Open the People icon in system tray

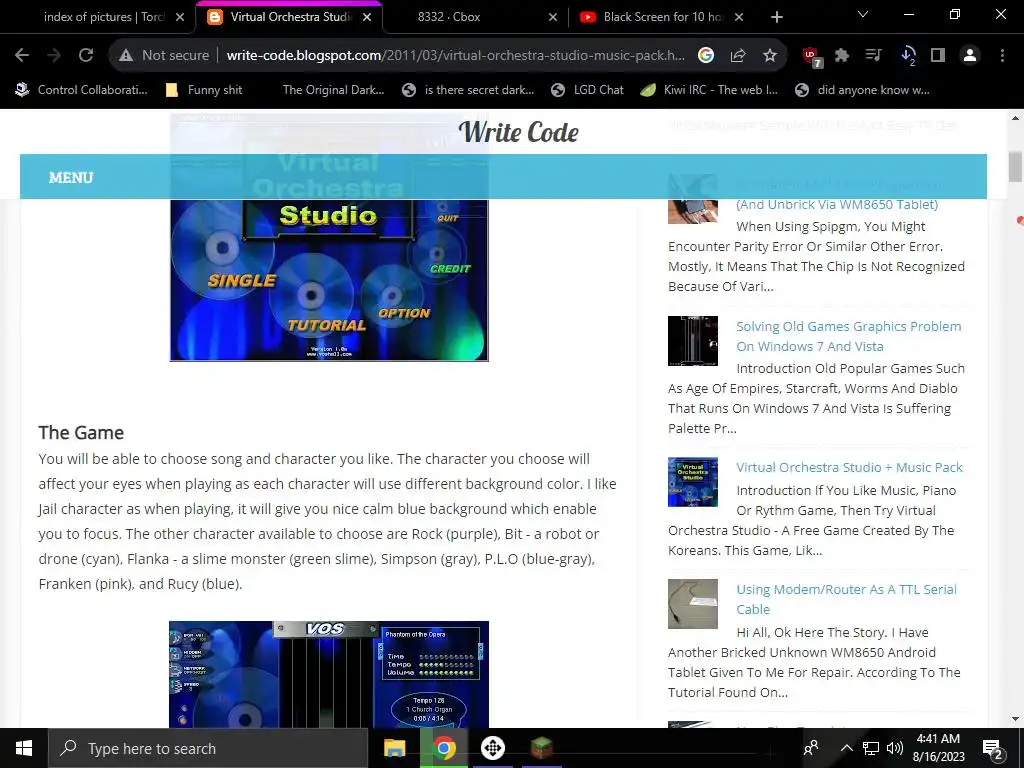[x=811, y=748]
